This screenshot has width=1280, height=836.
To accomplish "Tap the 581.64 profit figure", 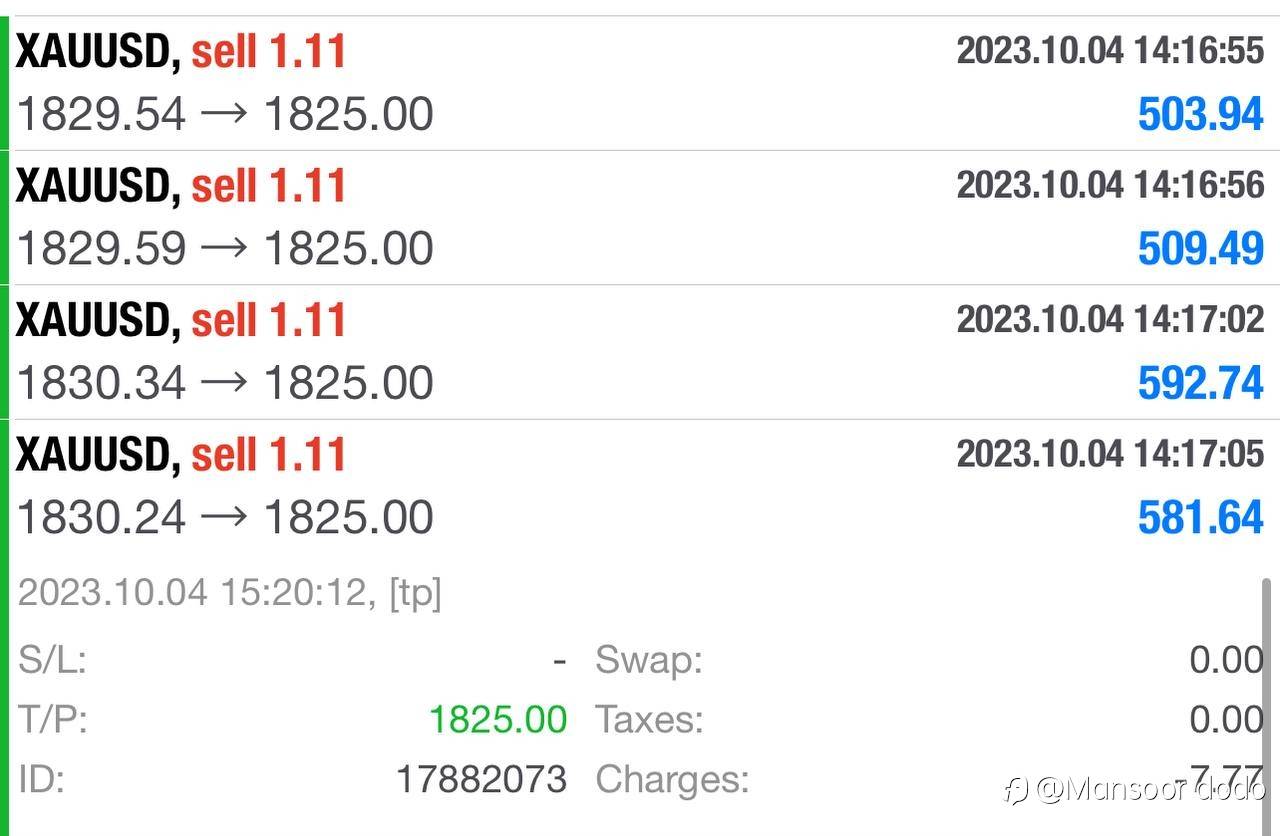I will click(x=1200, y=518).
